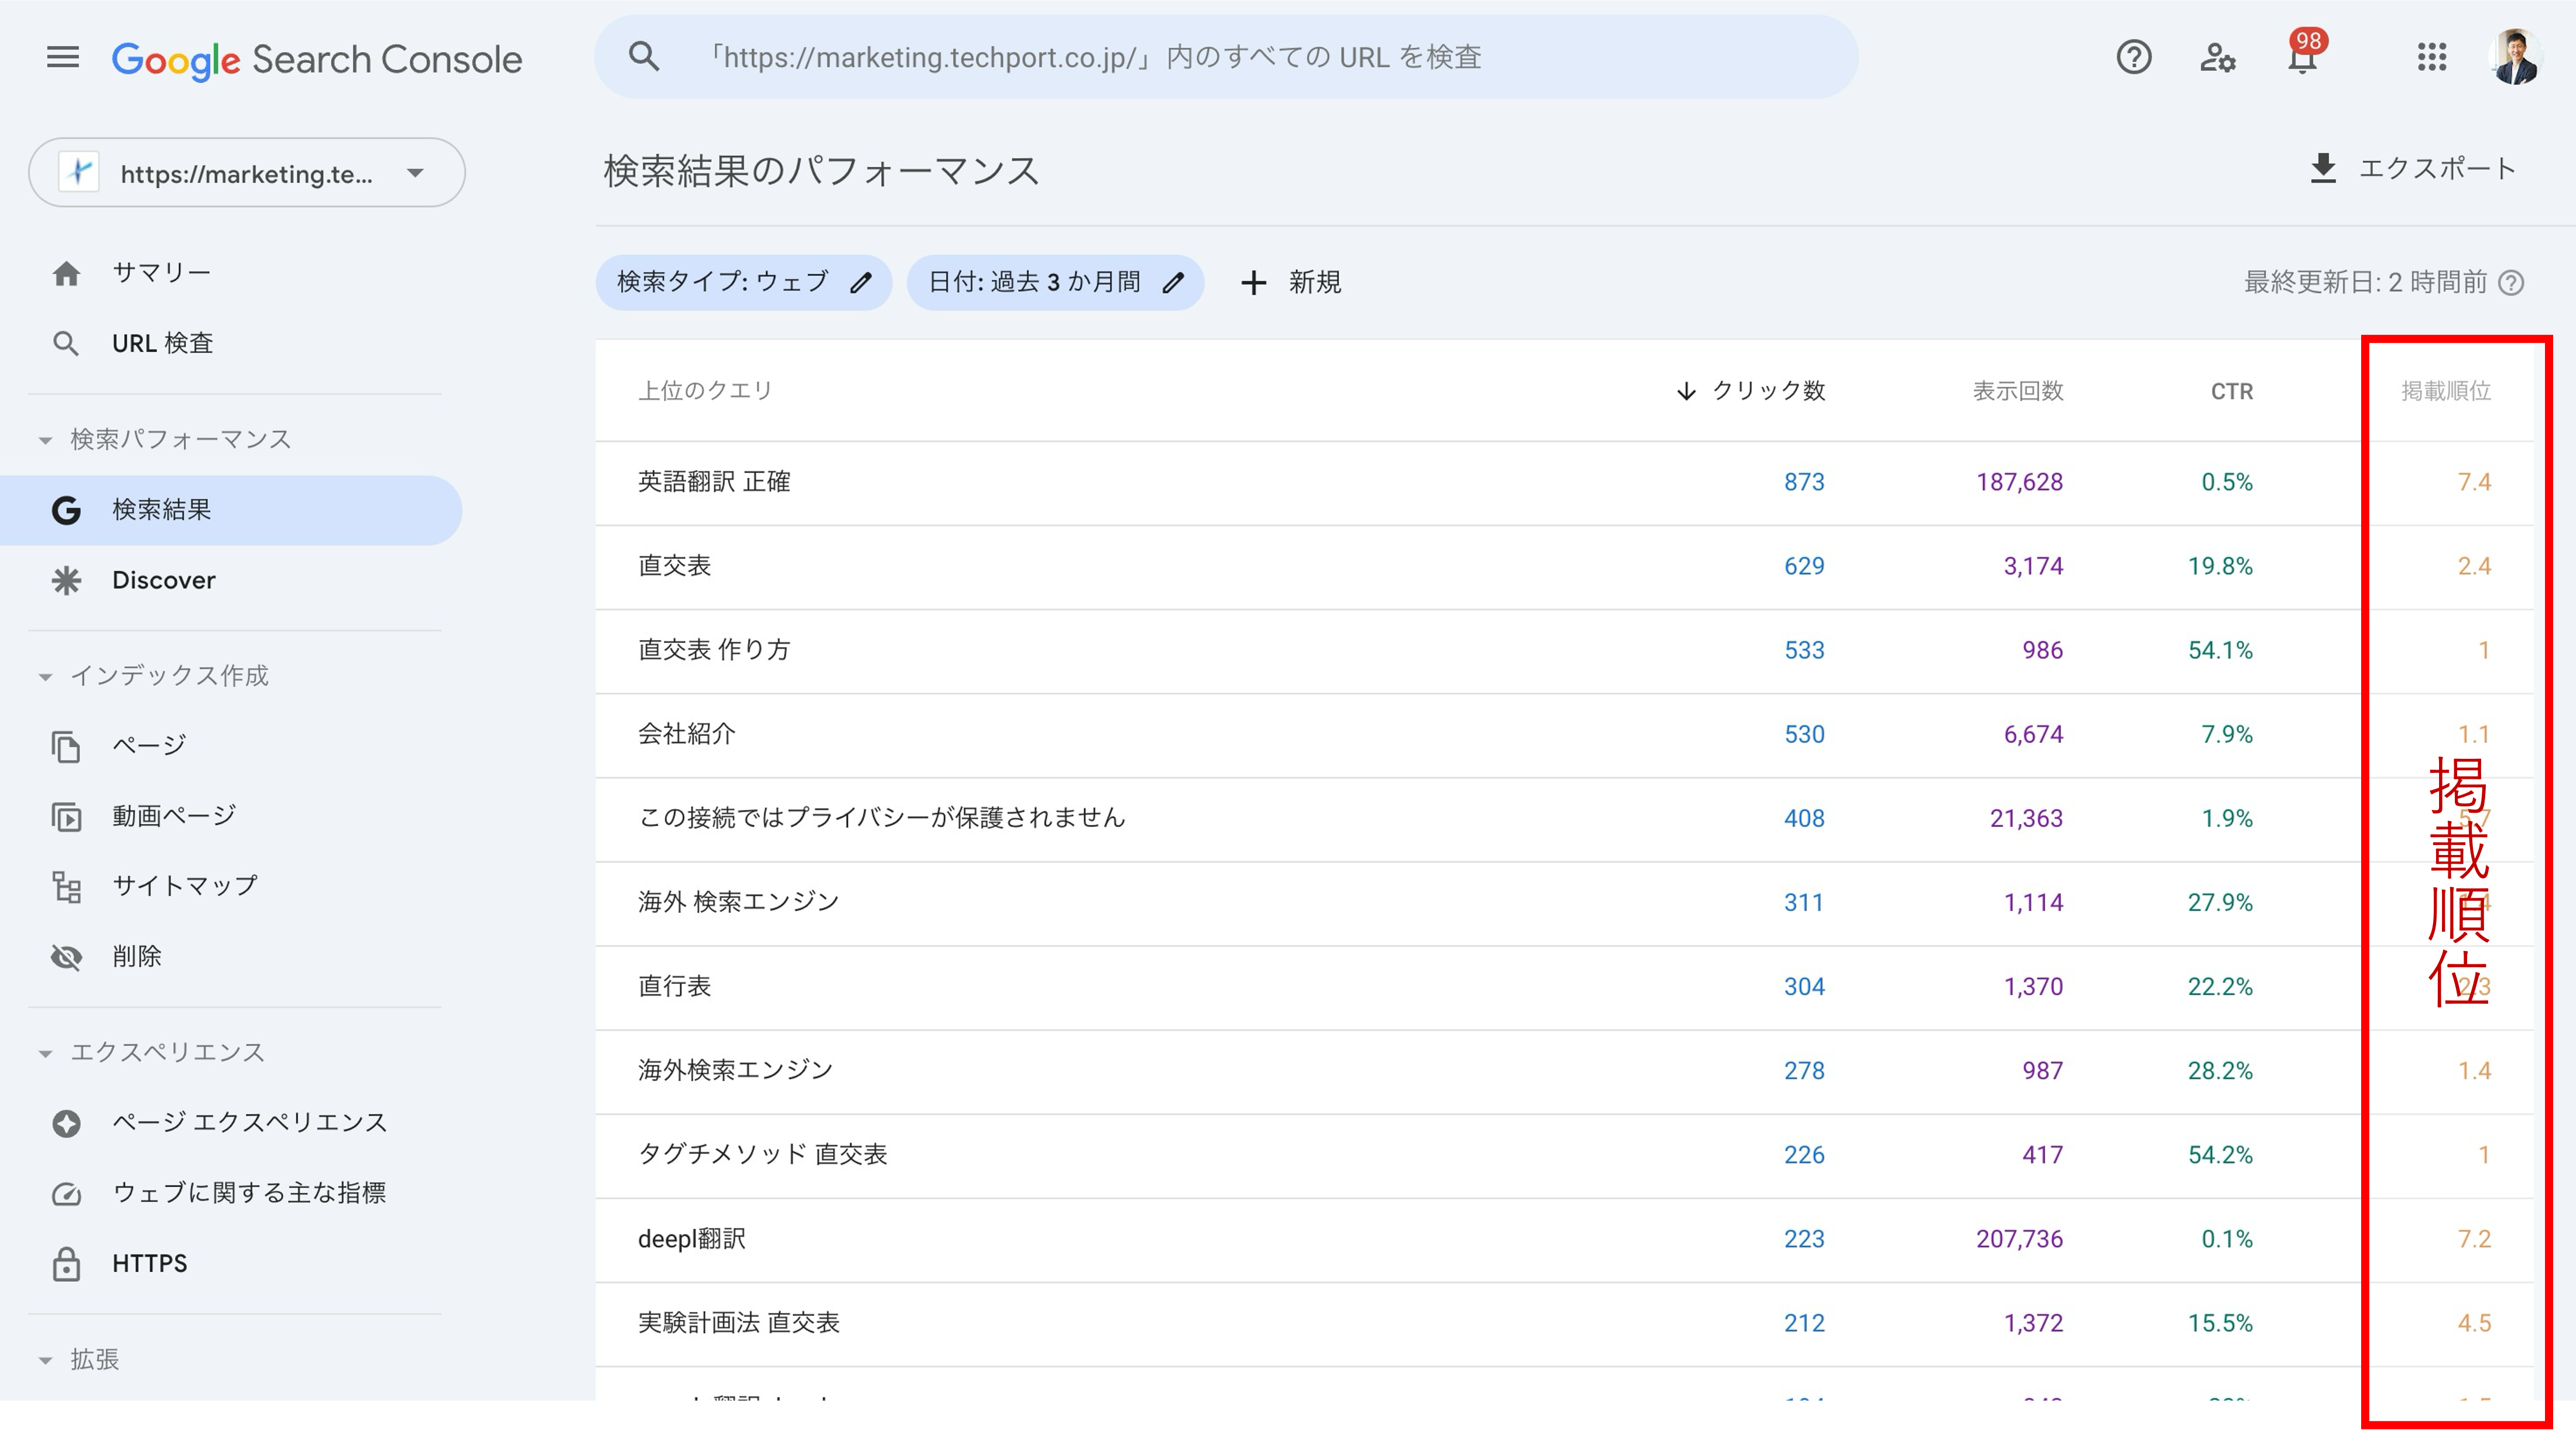The width and height of the screenshot is (2576, 1430).
Task: Click the help icon beside last updated
Action: 2511,283
